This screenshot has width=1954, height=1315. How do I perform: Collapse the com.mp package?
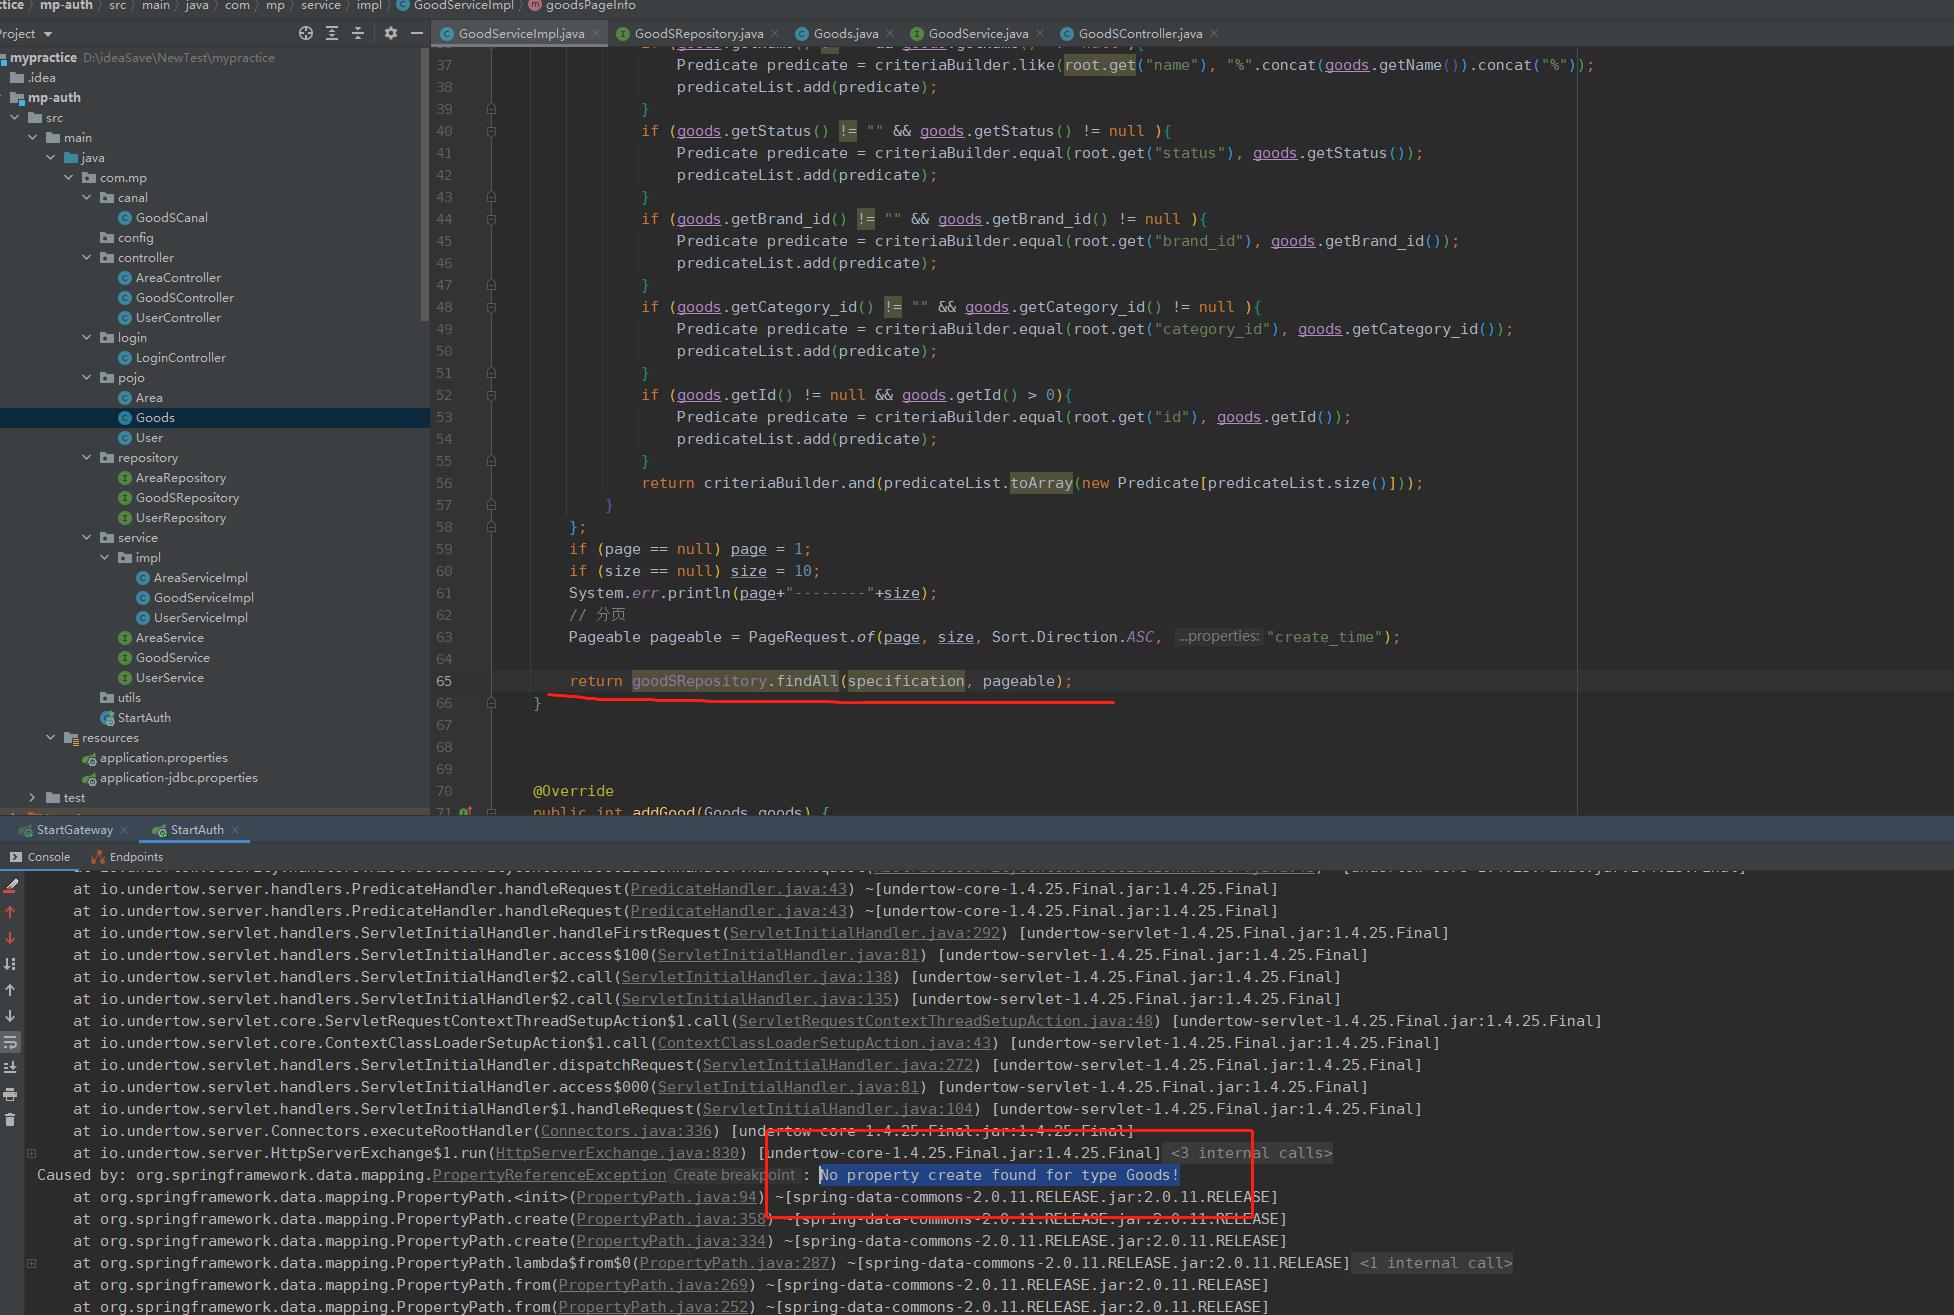69,178
